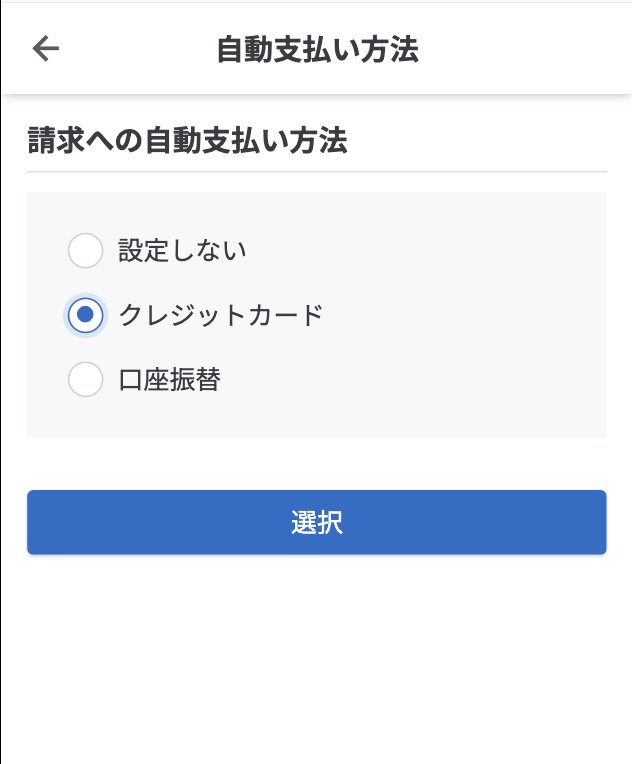632x764 pixels.
Task: Select the 設定しない radio button
Action: pyautogui.click(x=85, y=250)
